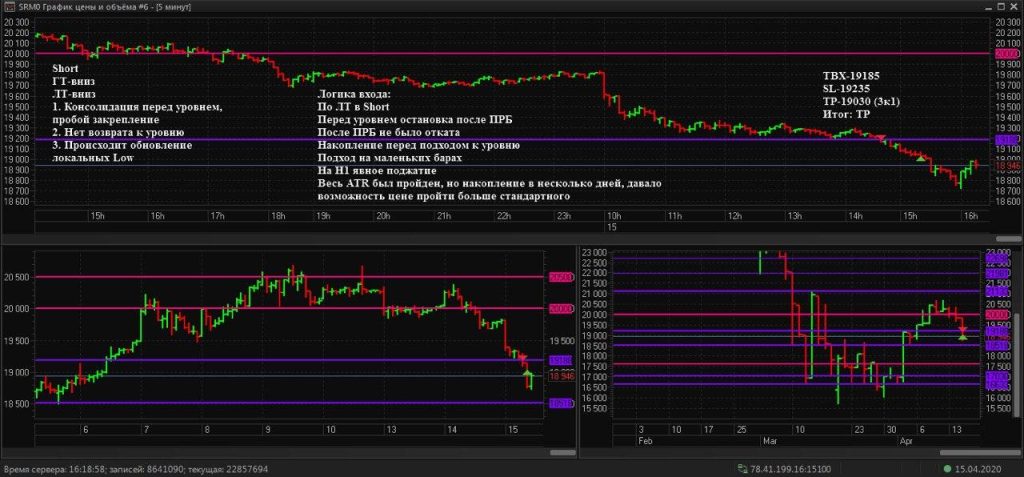This screenshot has height=477, width=1024.
Task: Click the chart window icon in title bar
Action: pyautogui.click(x=8, y=6)
